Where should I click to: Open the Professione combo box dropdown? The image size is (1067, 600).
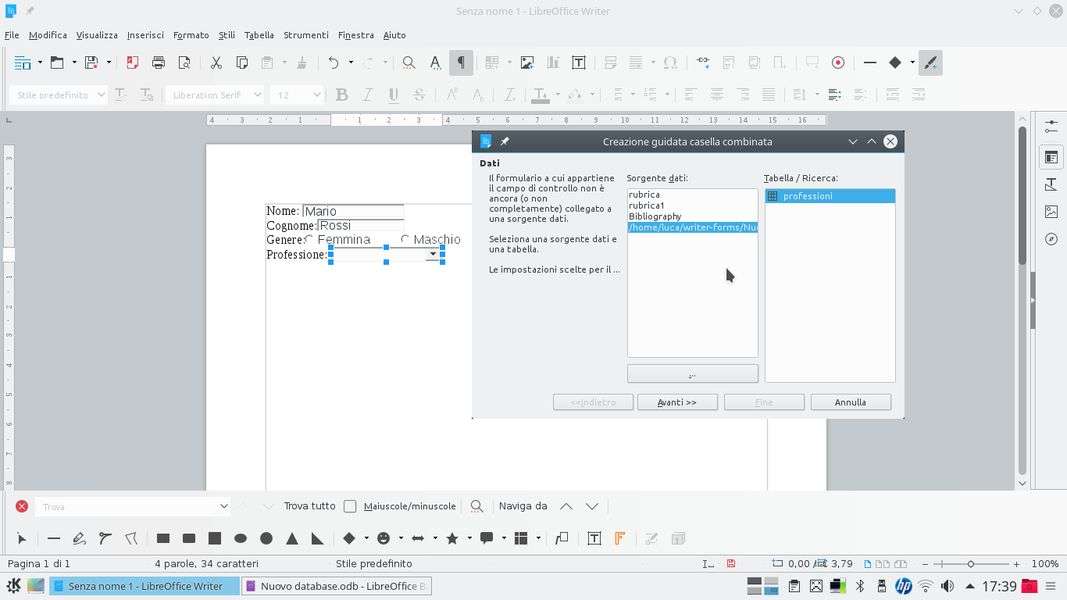pos(433,255)
